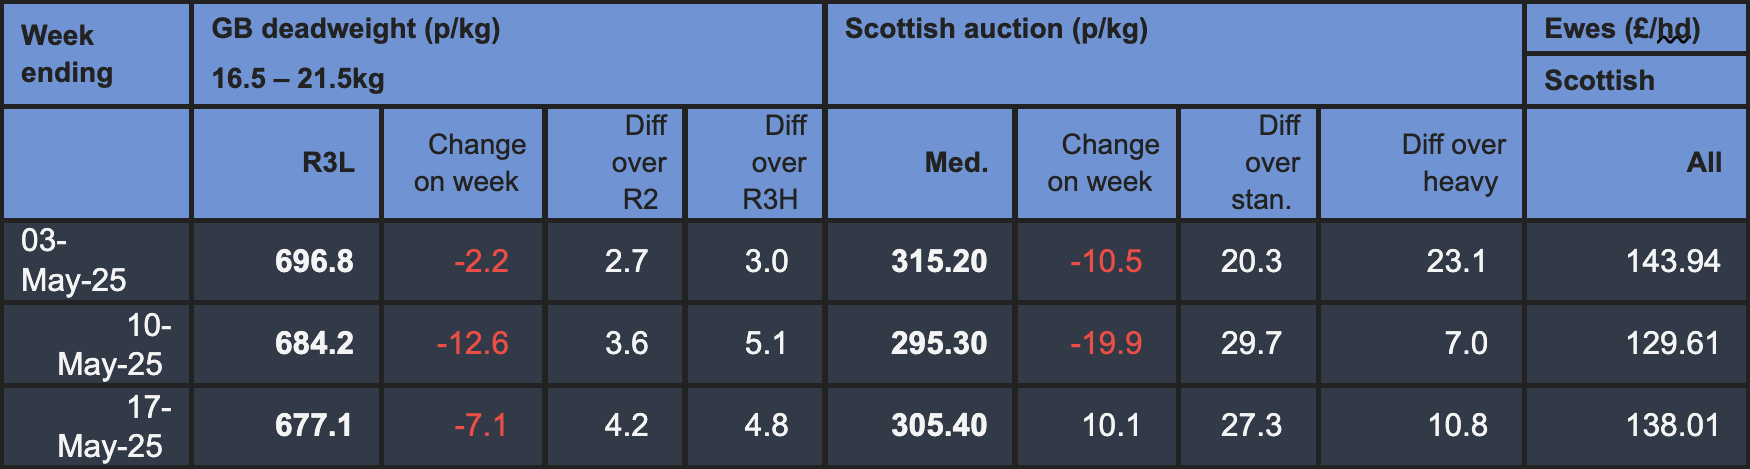The width and height of the screenshot is (1750, 469).
Task: Click the 'Week ending' header cell
Action: point(96,54)
